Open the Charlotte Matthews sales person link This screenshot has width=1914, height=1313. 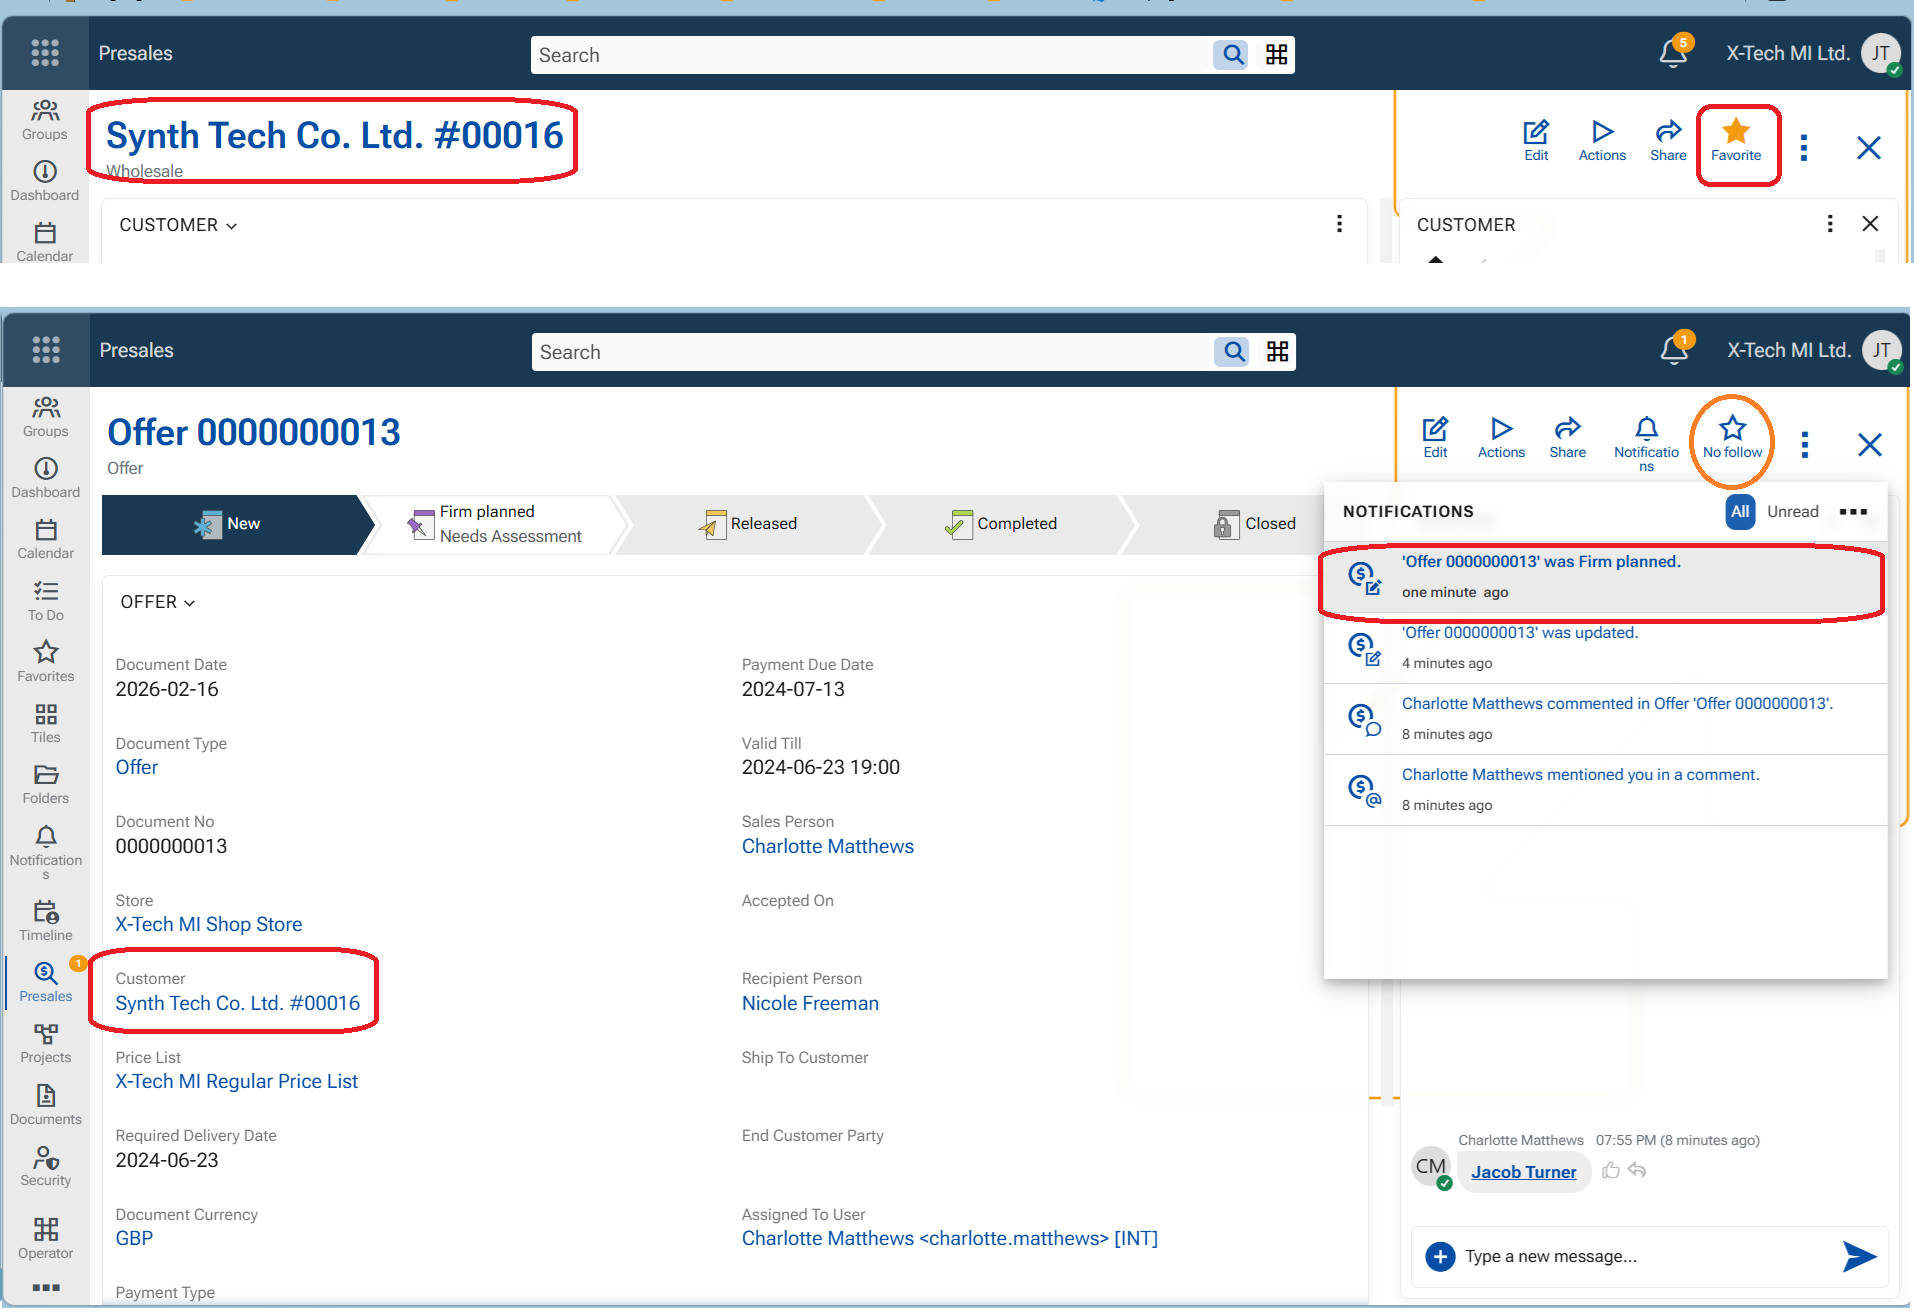tap(827, 846)
